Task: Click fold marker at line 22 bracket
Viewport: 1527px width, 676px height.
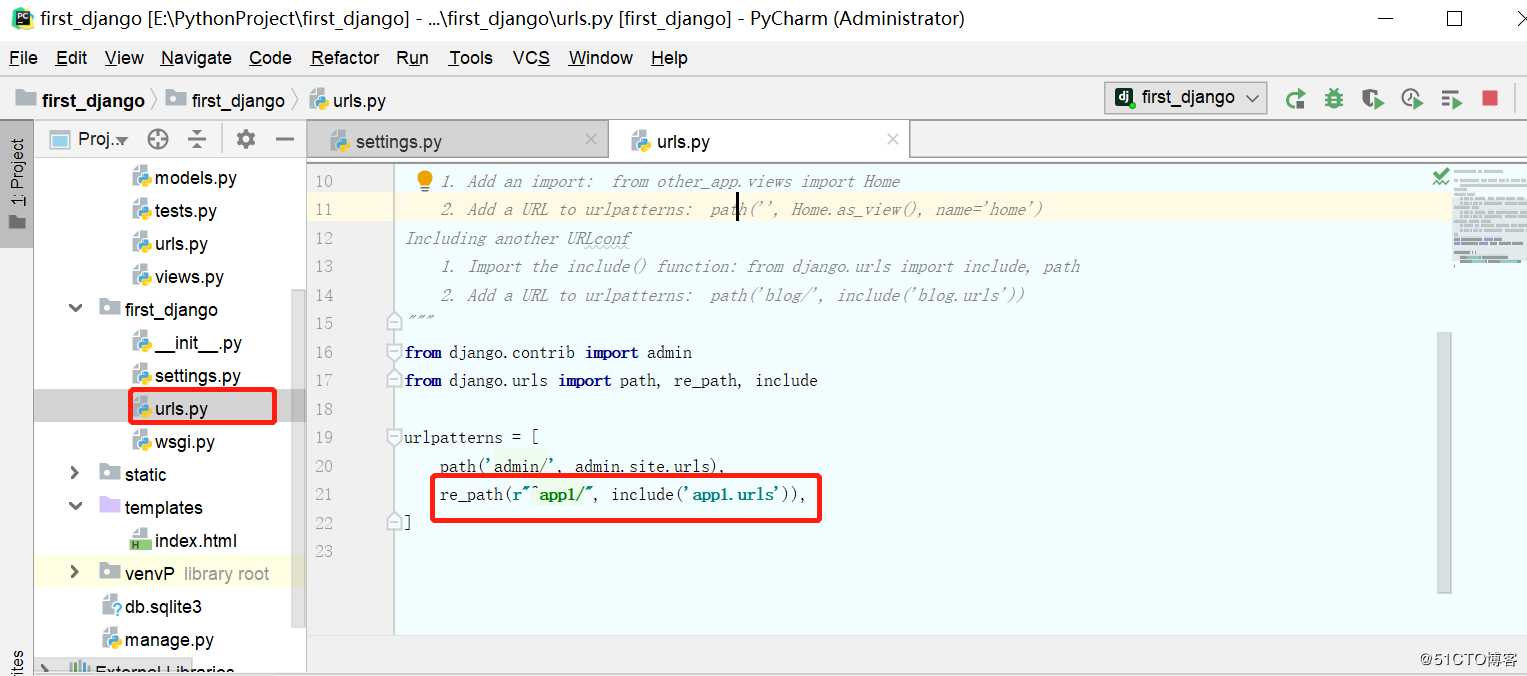Action: coord(394,522)
